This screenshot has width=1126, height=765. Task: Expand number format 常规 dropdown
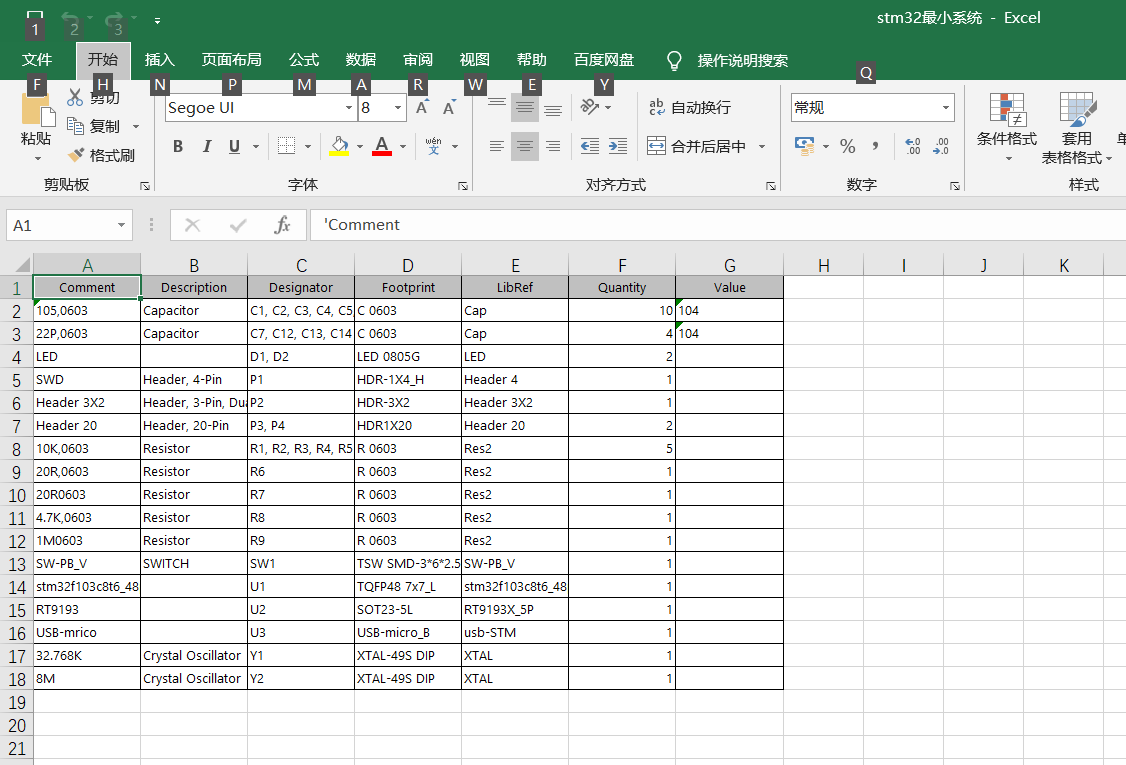(x=946, y=108)
